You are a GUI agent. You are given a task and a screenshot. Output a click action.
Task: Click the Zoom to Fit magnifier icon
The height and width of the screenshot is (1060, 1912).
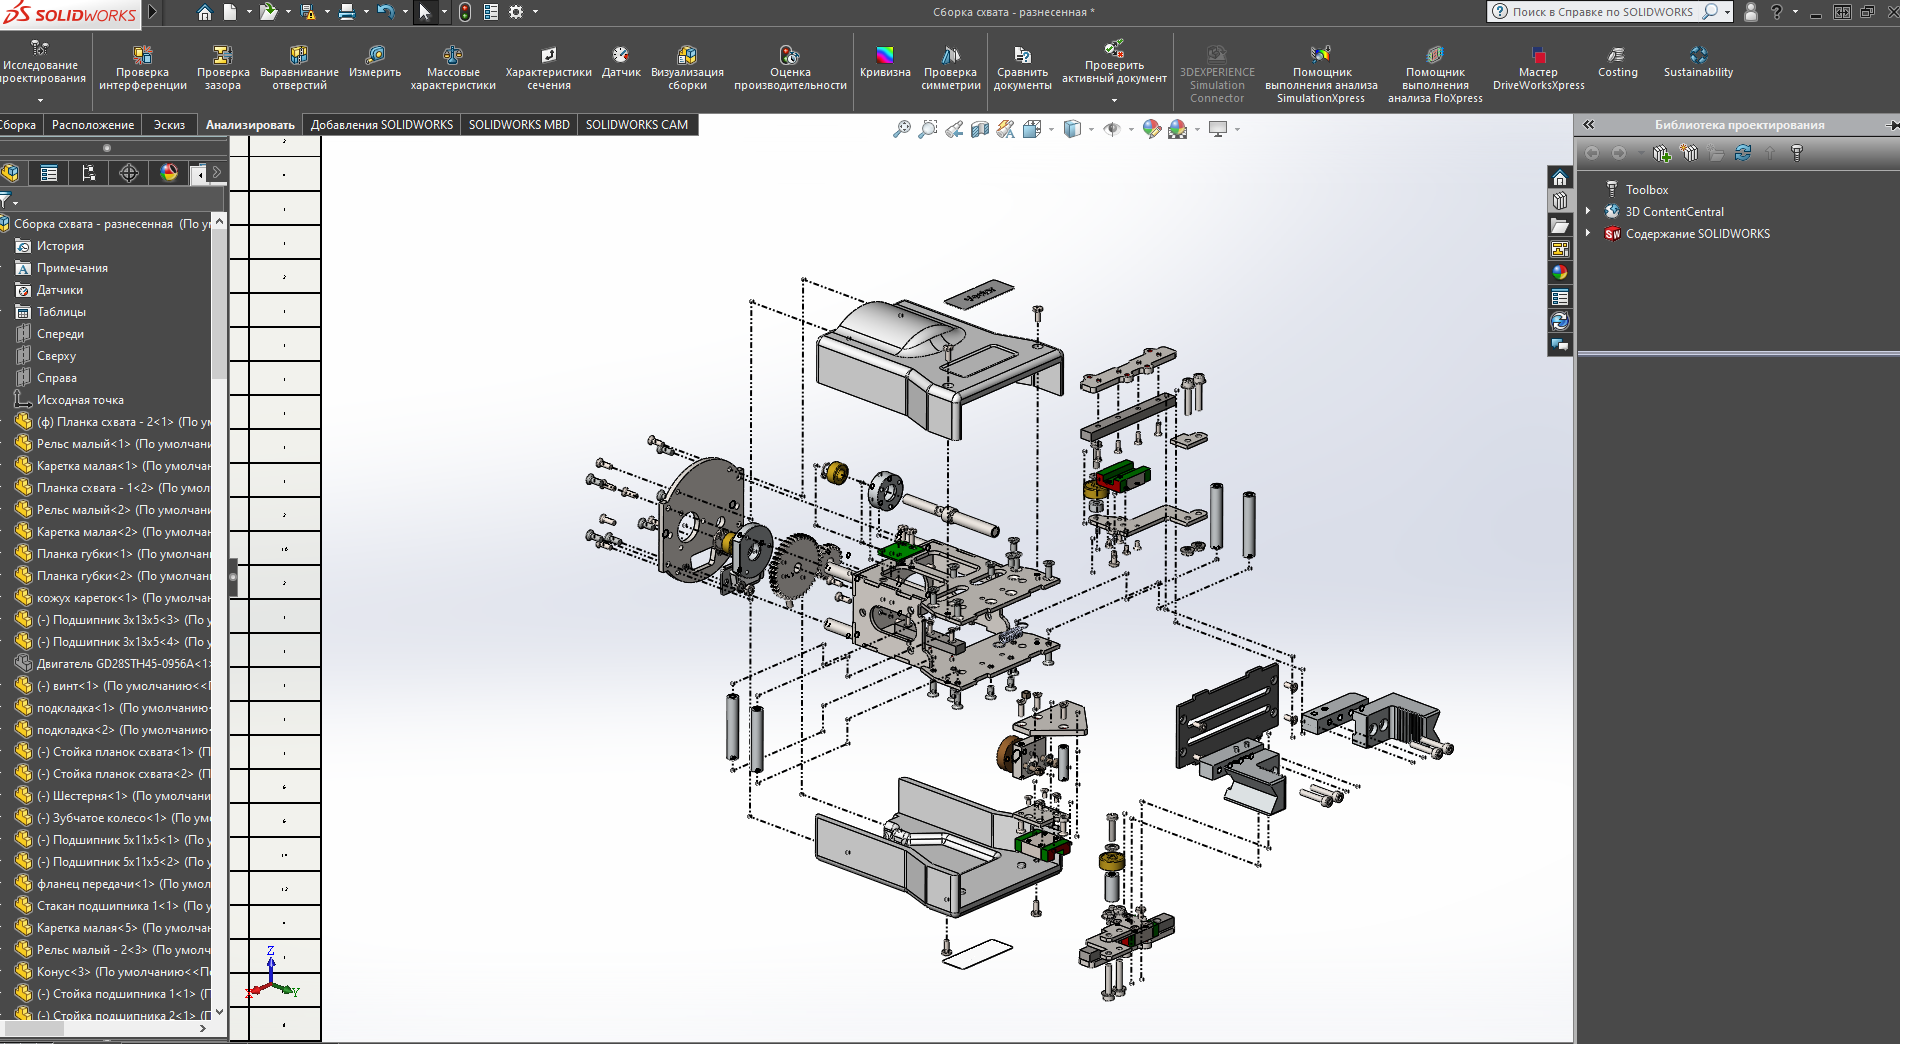[901, 129]
